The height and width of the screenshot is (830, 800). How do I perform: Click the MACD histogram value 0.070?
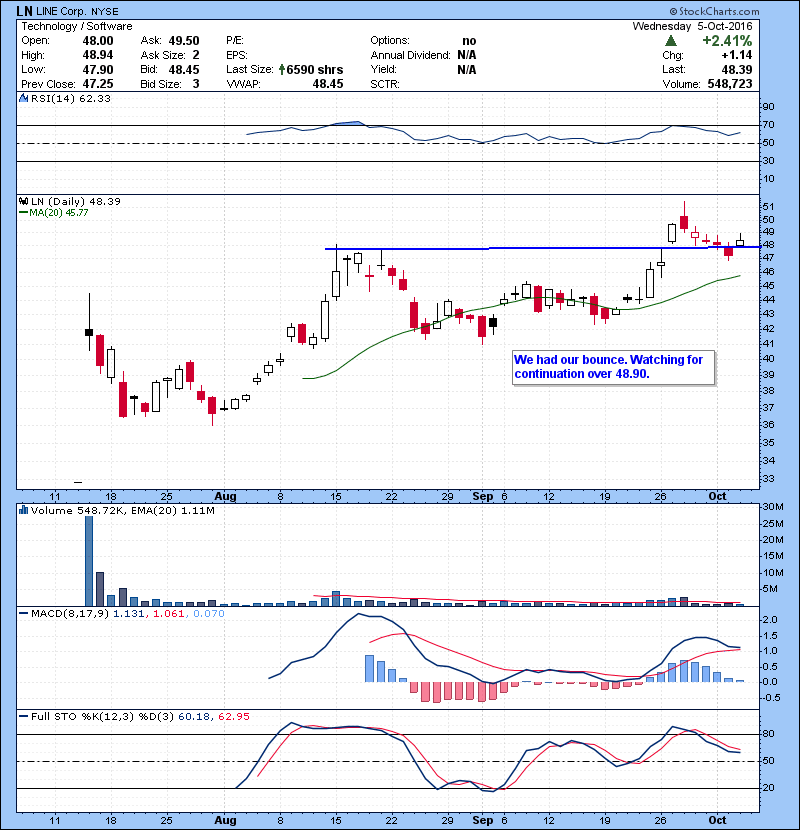click(209, 614)
